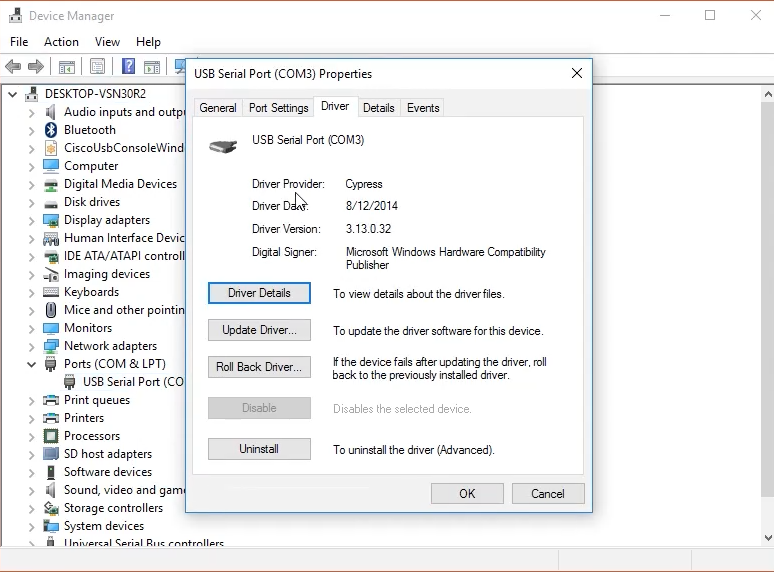
Task: Click Roll Back Driver... button
Action: (259, 367)
